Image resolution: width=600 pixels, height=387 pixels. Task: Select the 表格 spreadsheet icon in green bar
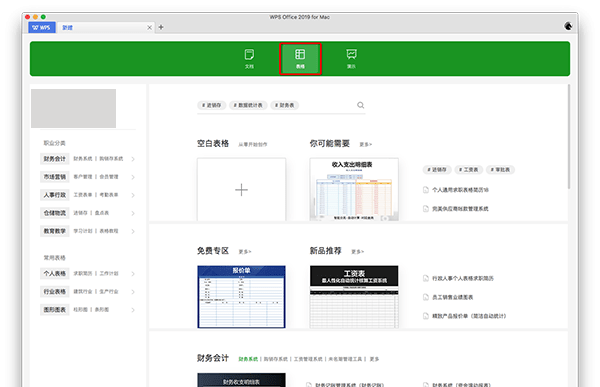pyautogui.click(x=300, y=59)
